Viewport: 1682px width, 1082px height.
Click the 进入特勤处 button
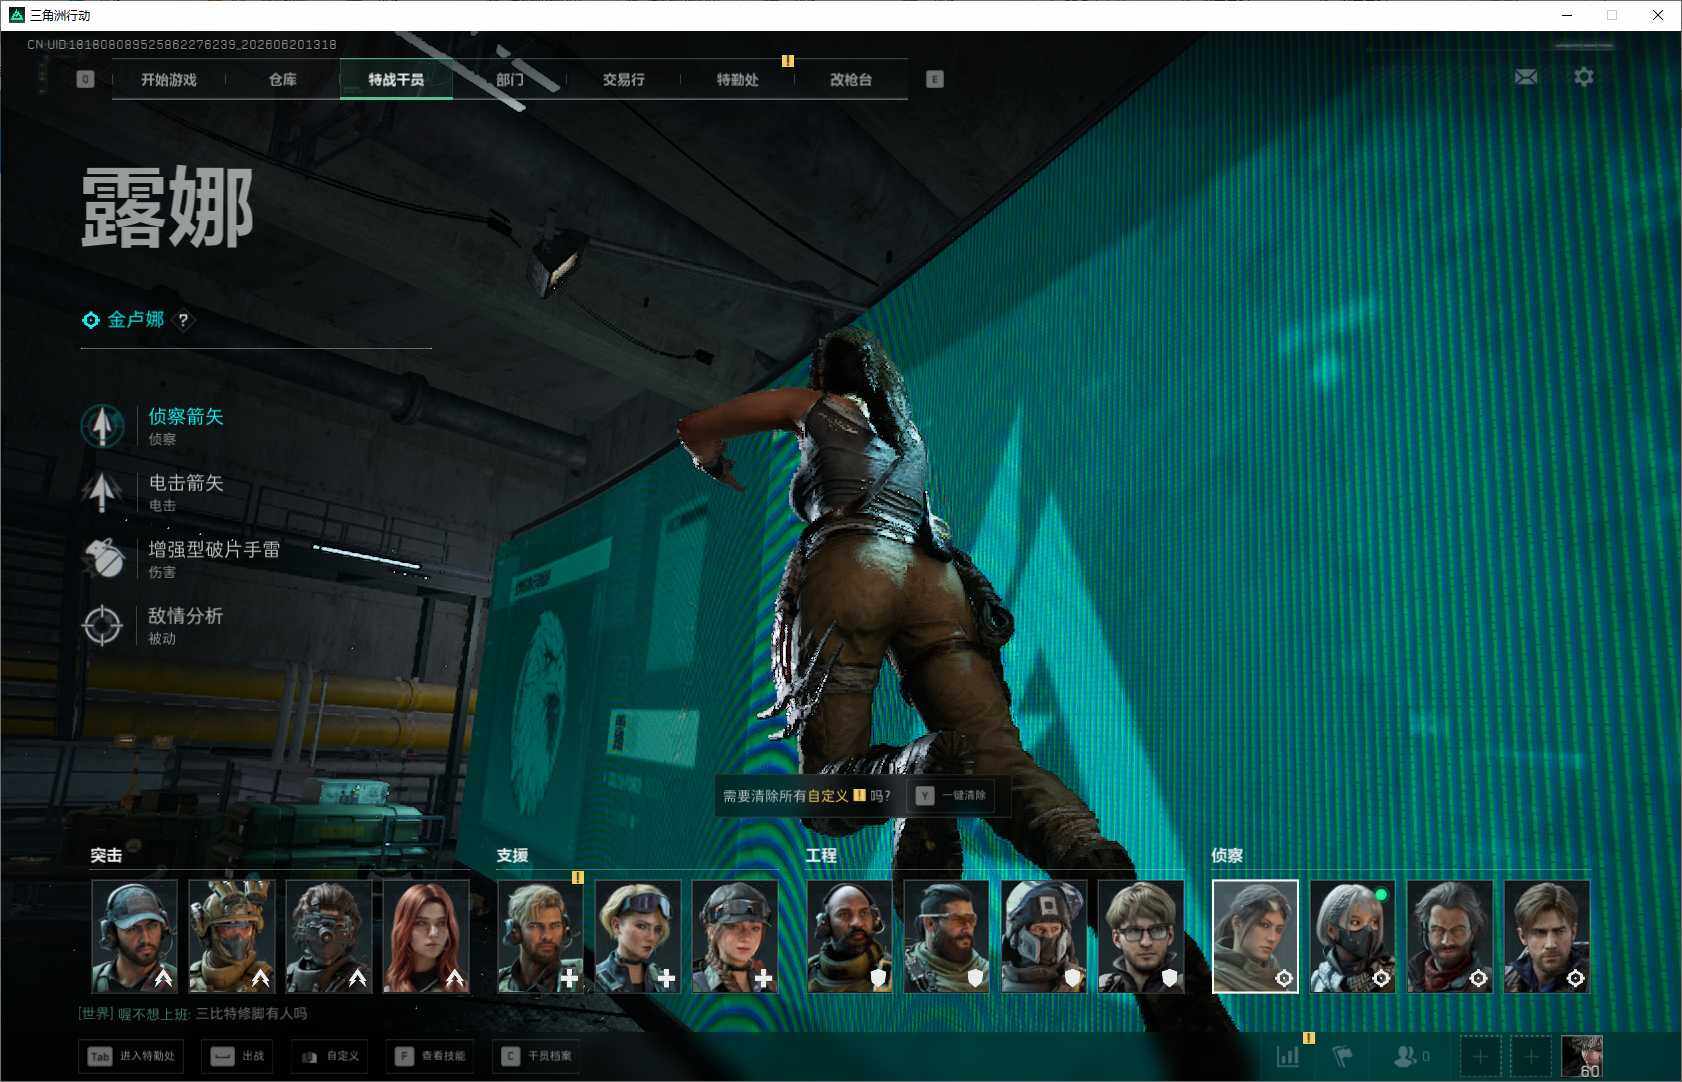point(133,1056)
